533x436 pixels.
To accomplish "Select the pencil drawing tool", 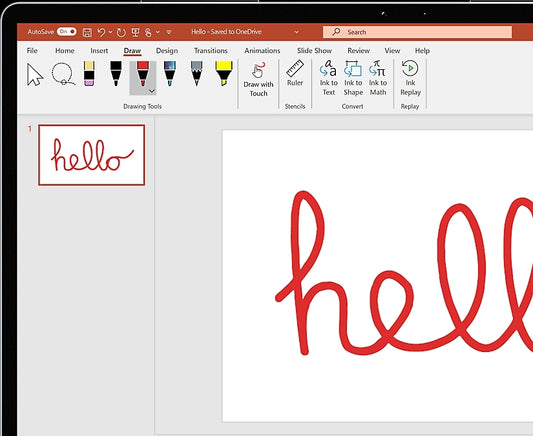I will pos(196,73).
